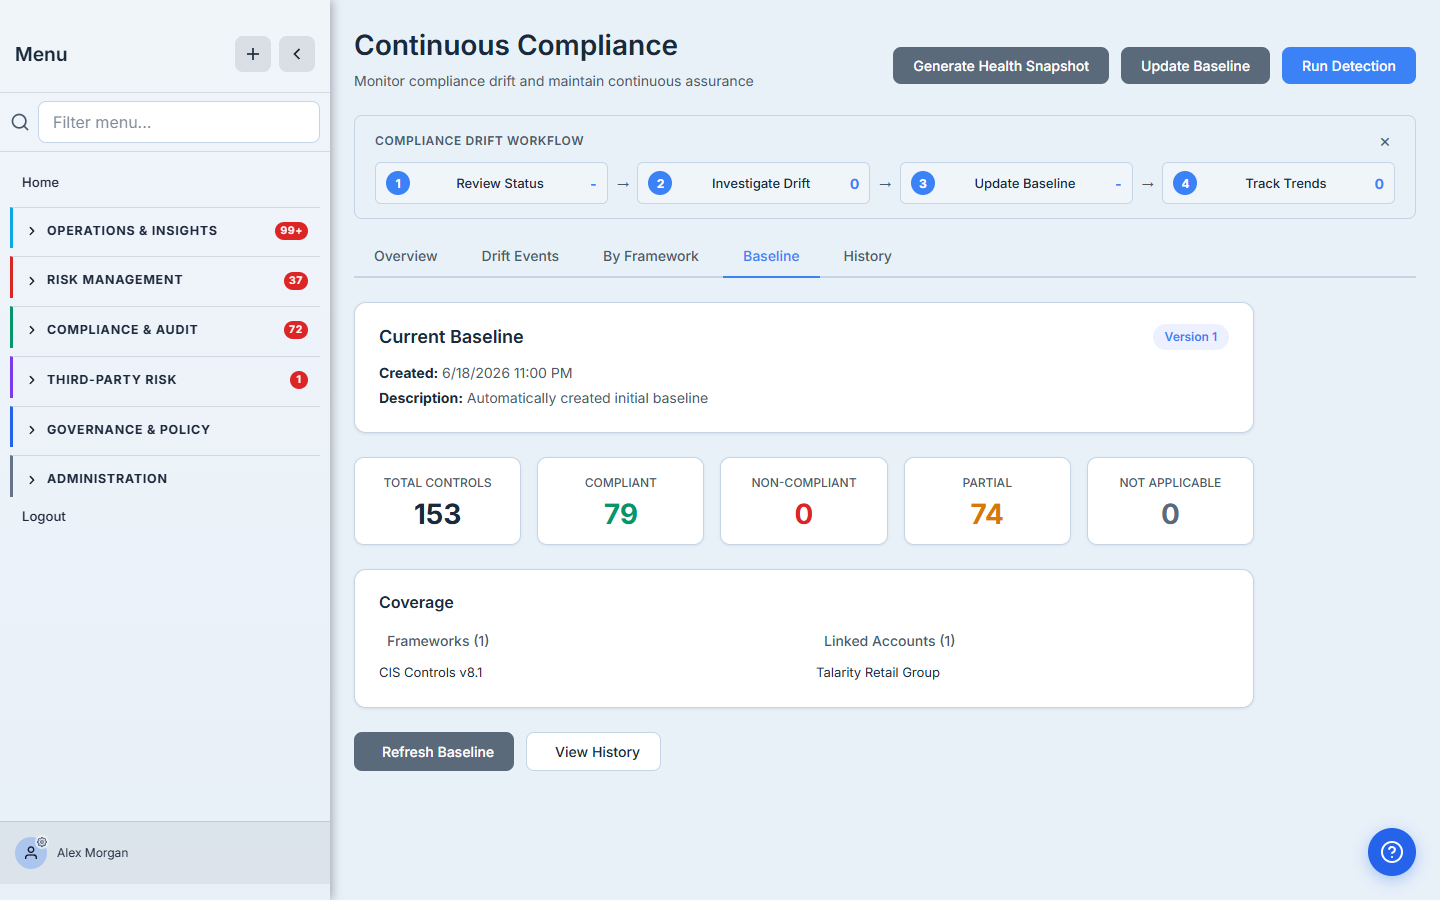Expand Compliance & Audit chevron

[32, 330]
